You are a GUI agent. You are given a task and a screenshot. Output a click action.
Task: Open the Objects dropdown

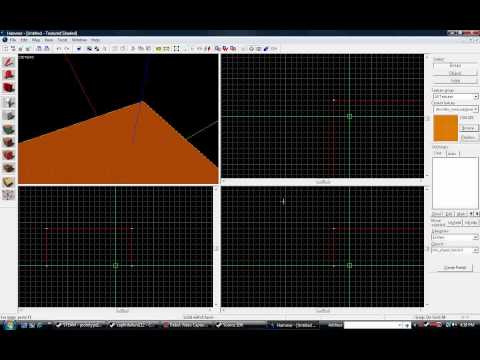click(455, 250)
